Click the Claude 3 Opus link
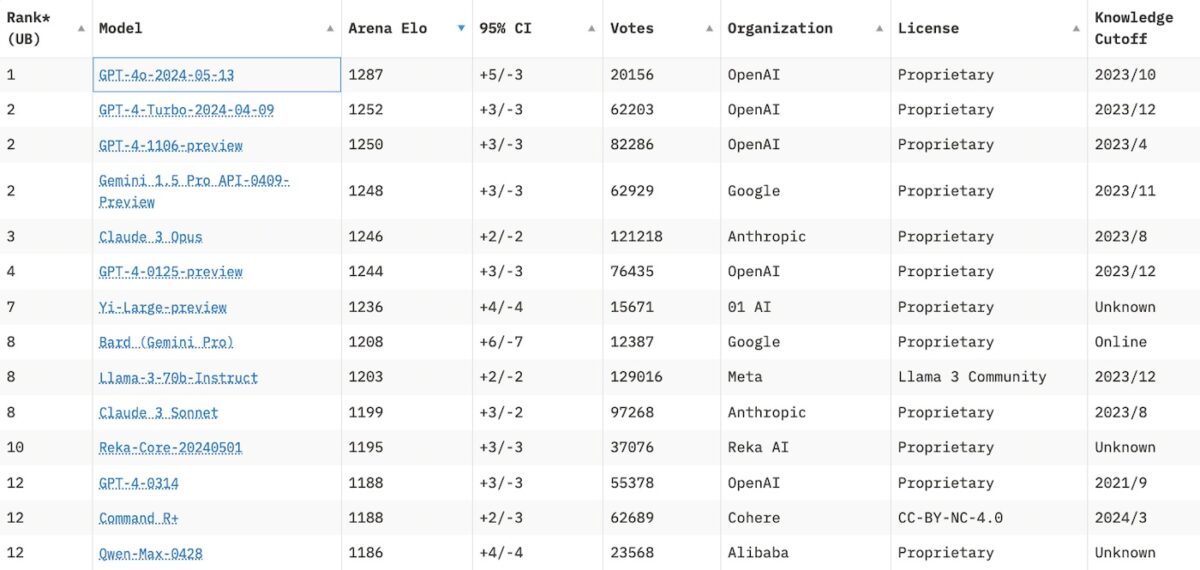The width and height of the screenshot is (1200, 570). 150,237
